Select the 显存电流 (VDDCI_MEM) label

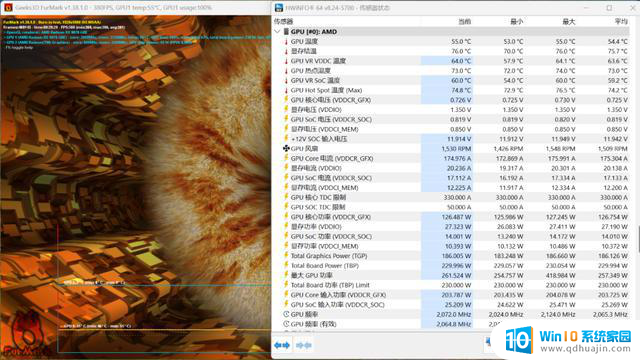tap(324, 188)
